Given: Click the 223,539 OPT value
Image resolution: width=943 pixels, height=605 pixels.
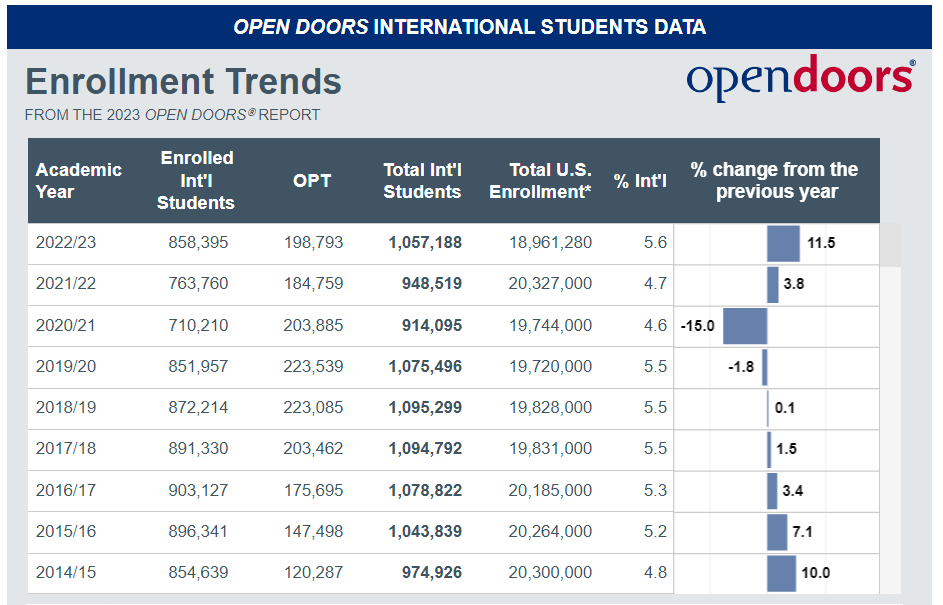Looking at the screenshot, I should [311, 367].
